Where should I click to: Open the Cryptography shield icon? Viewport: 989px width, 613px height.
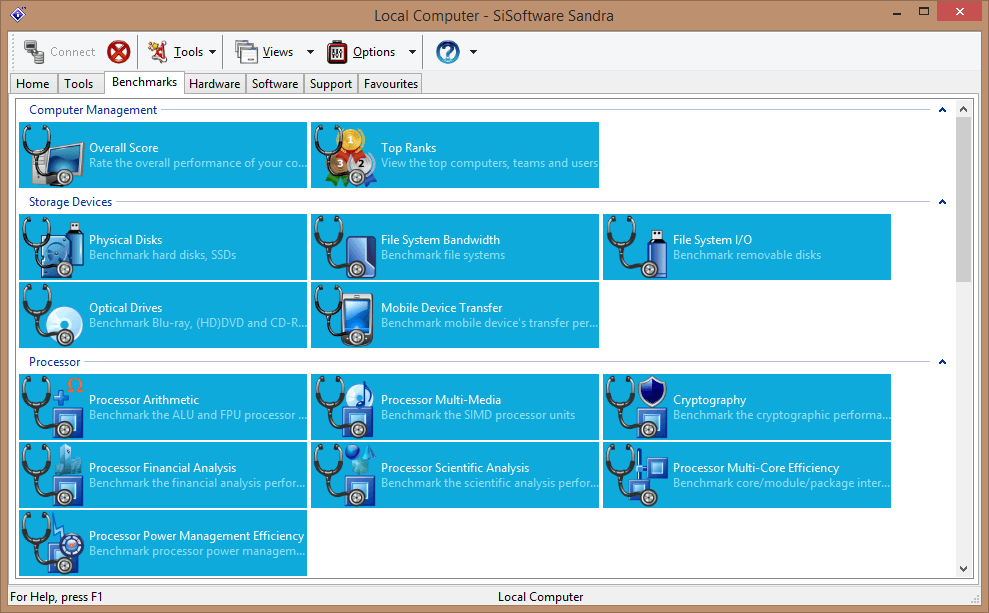(x=637, y=407)
